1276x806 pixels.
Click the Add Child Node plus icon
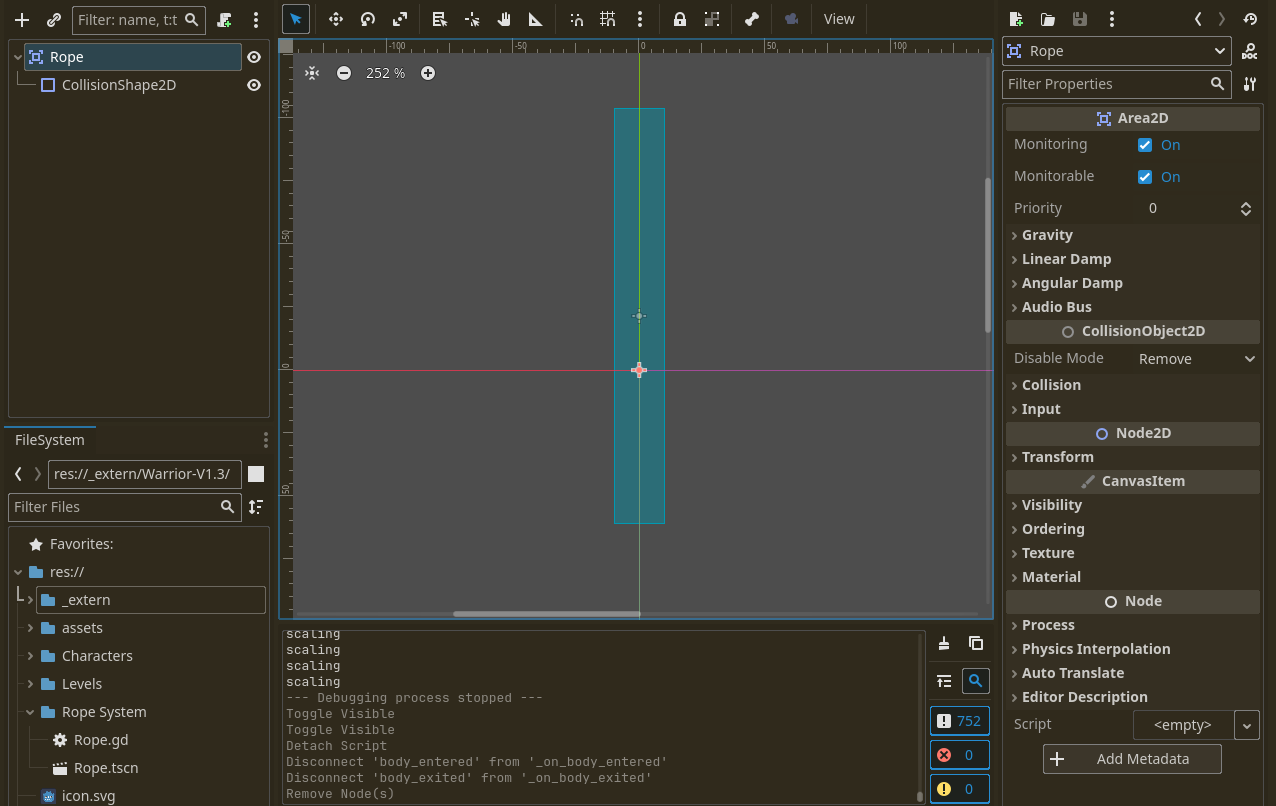click(x=22, y=19)
